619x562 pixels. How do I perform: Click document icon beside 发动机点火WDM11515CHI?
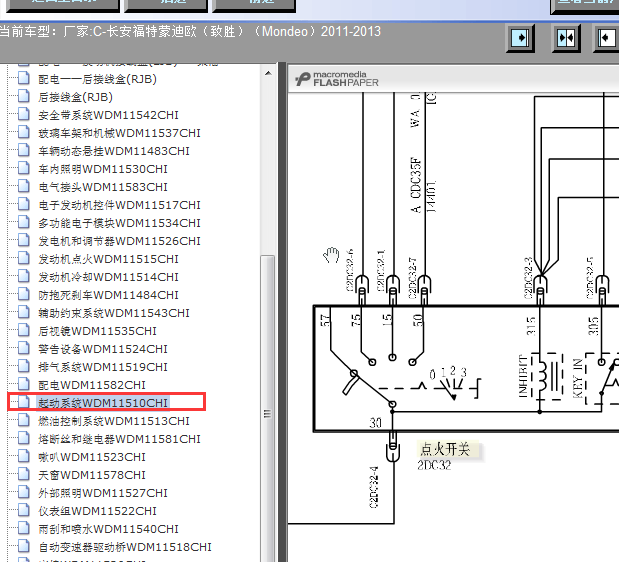point(24,258)
